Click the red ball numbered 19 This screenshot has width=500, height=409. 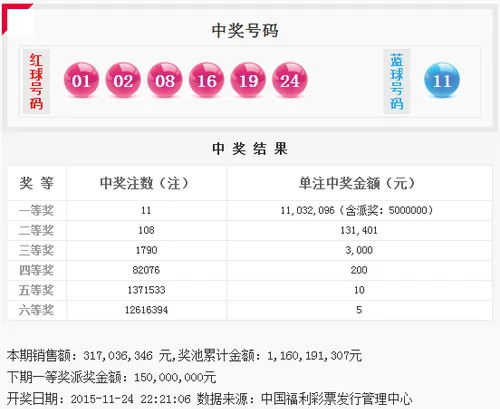point(248,80)
